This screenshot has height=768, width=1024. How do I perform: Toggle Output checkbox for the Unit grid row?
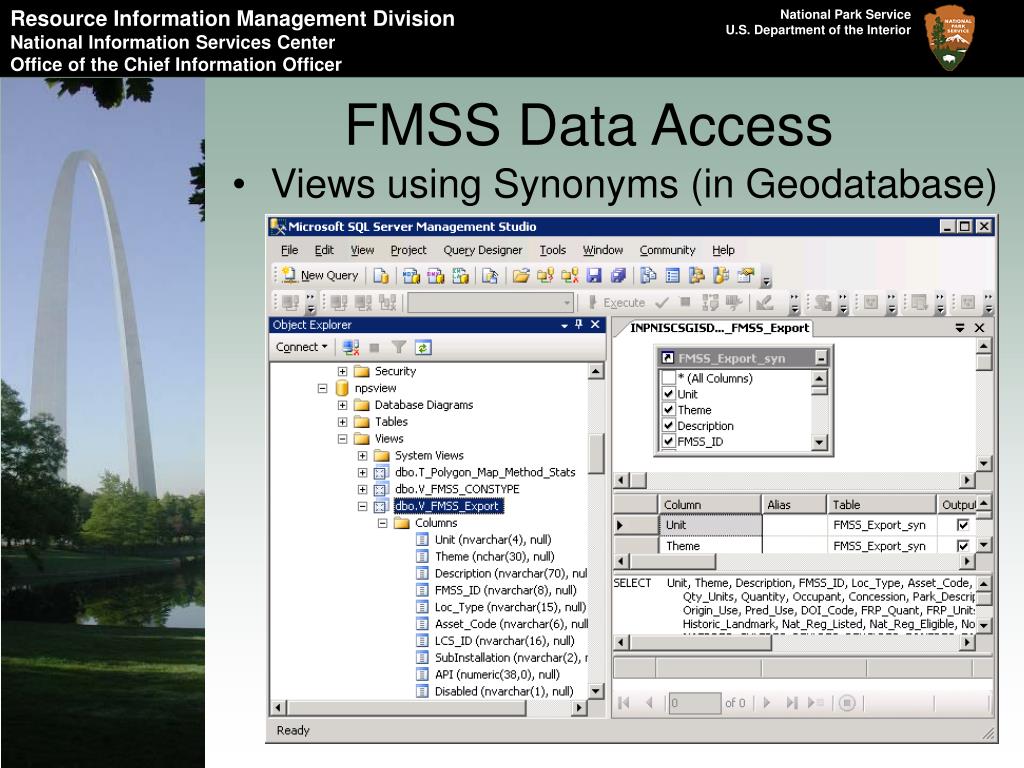pos(963,524)
